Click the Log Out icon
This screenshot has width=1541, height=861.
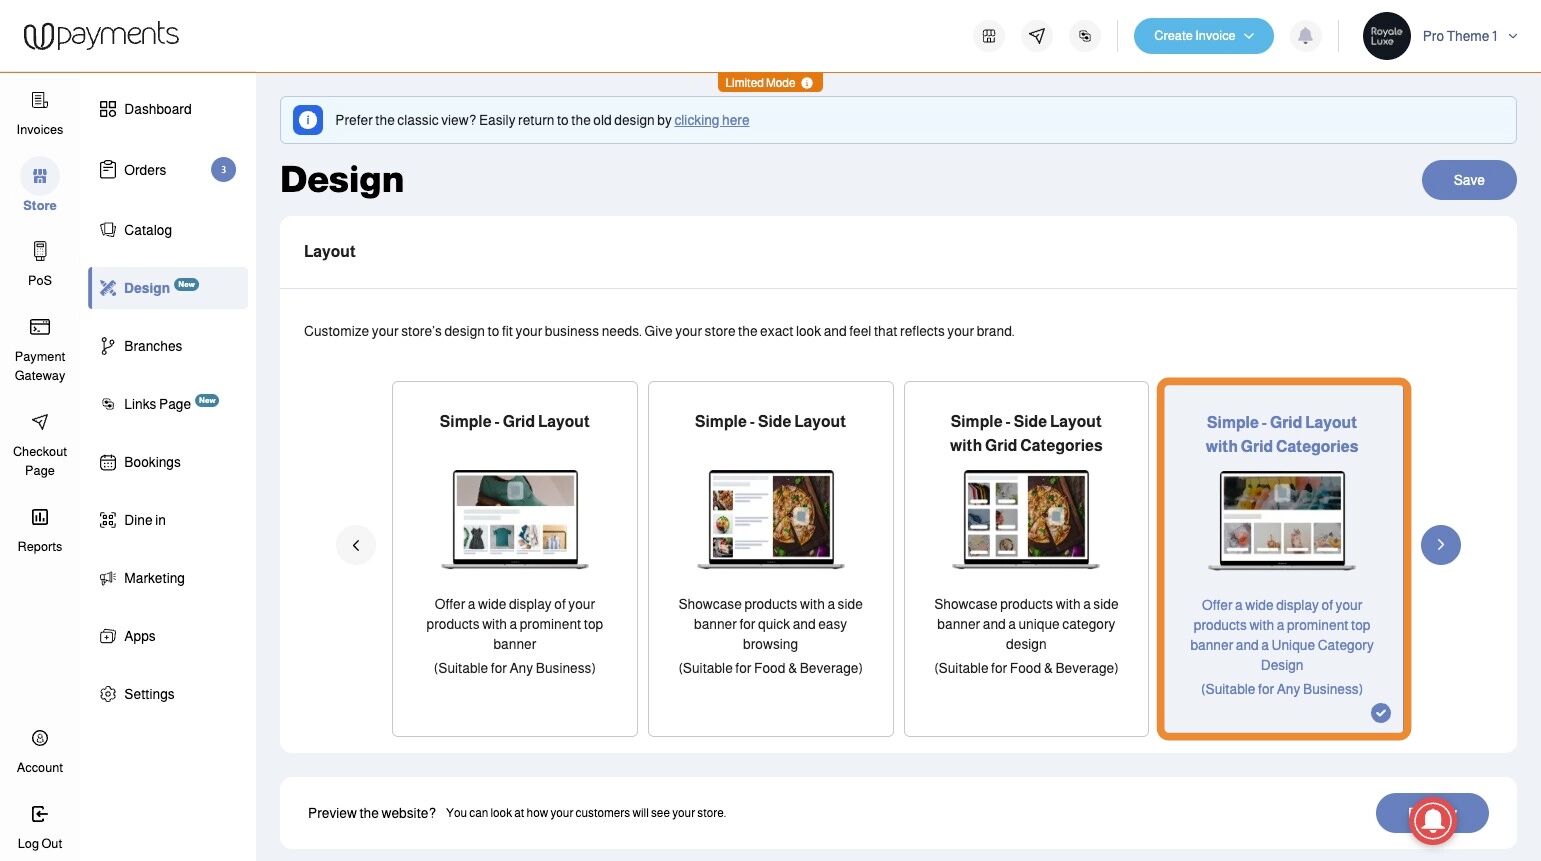pos(40,814)
